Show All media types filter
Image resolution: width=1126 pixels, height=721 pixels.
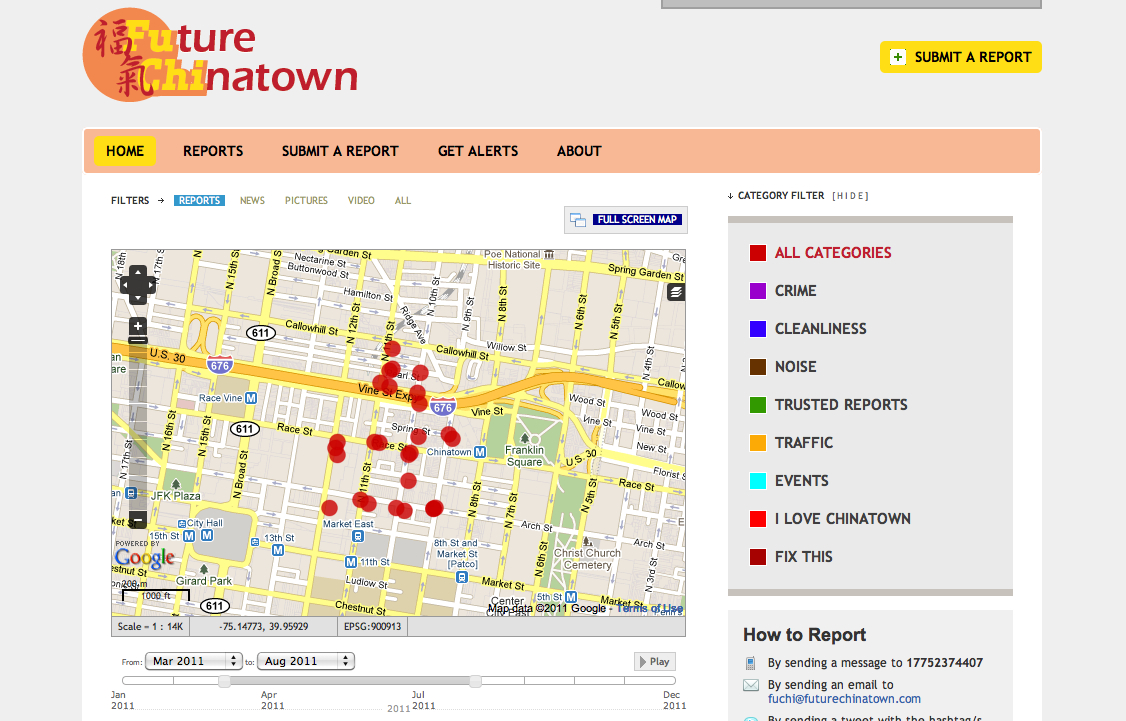coord(403,200)
